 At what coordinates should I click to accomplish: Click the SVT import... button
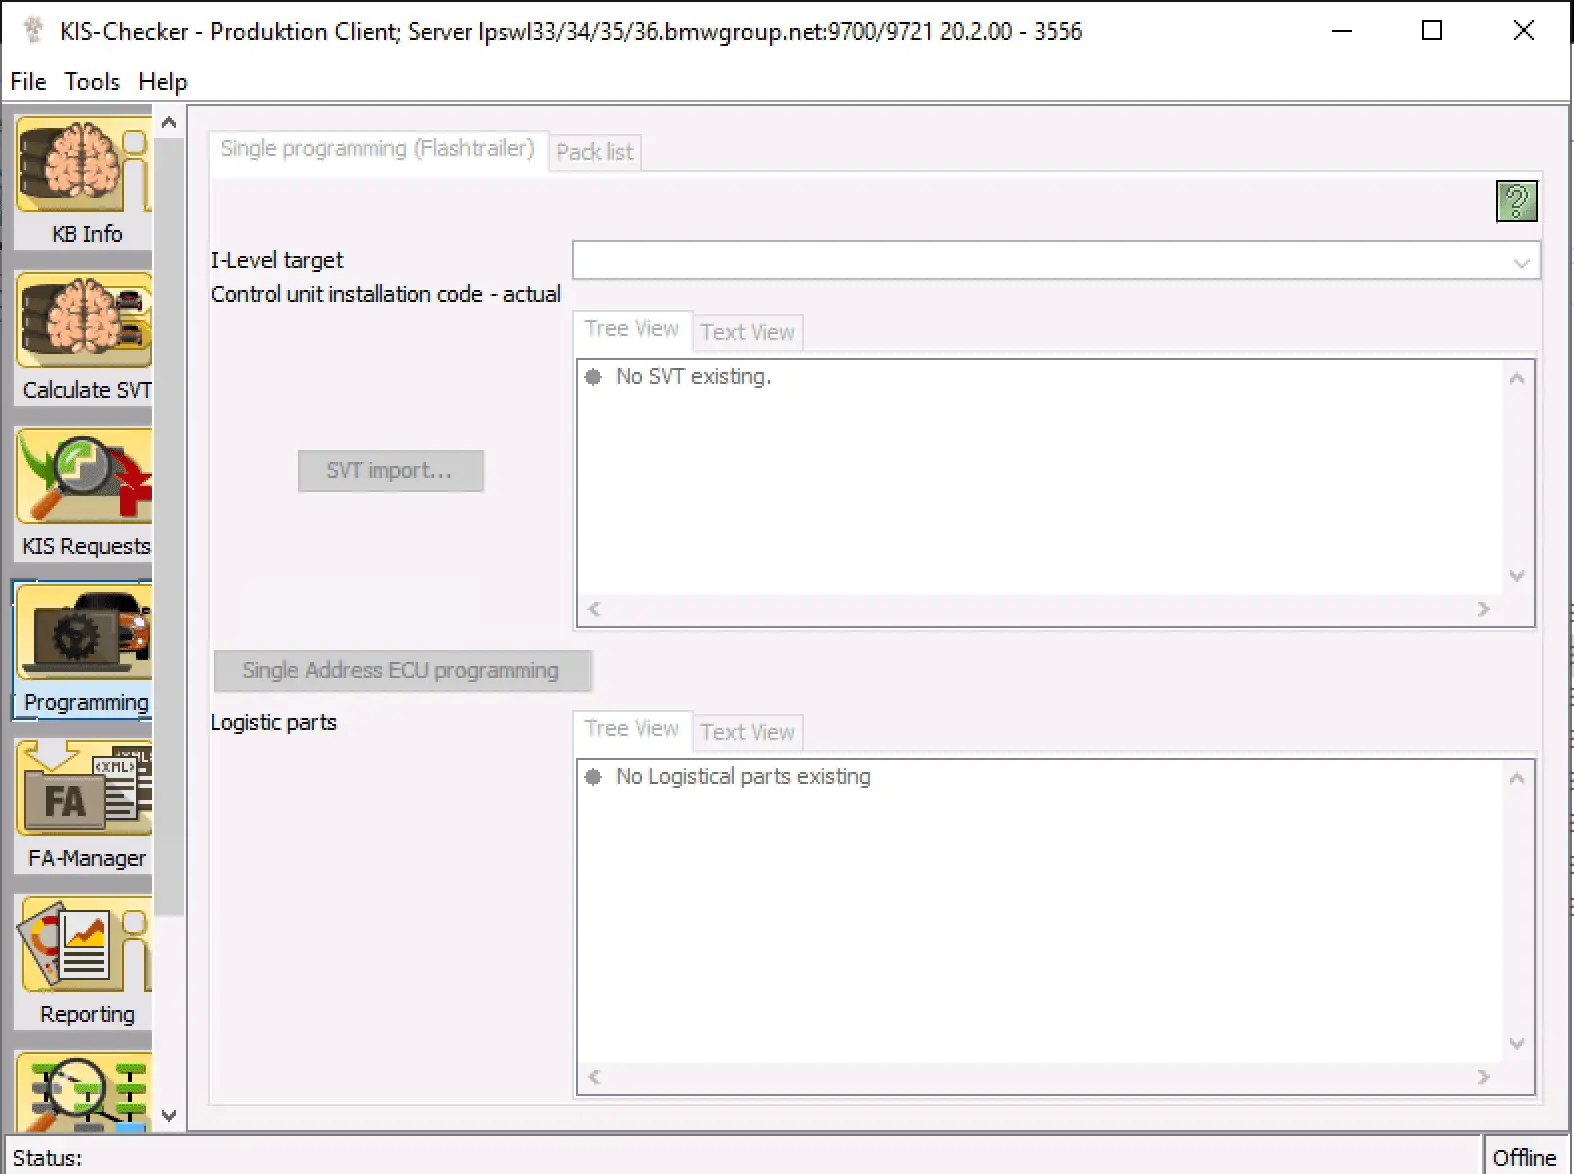click(x=391, y=471)
